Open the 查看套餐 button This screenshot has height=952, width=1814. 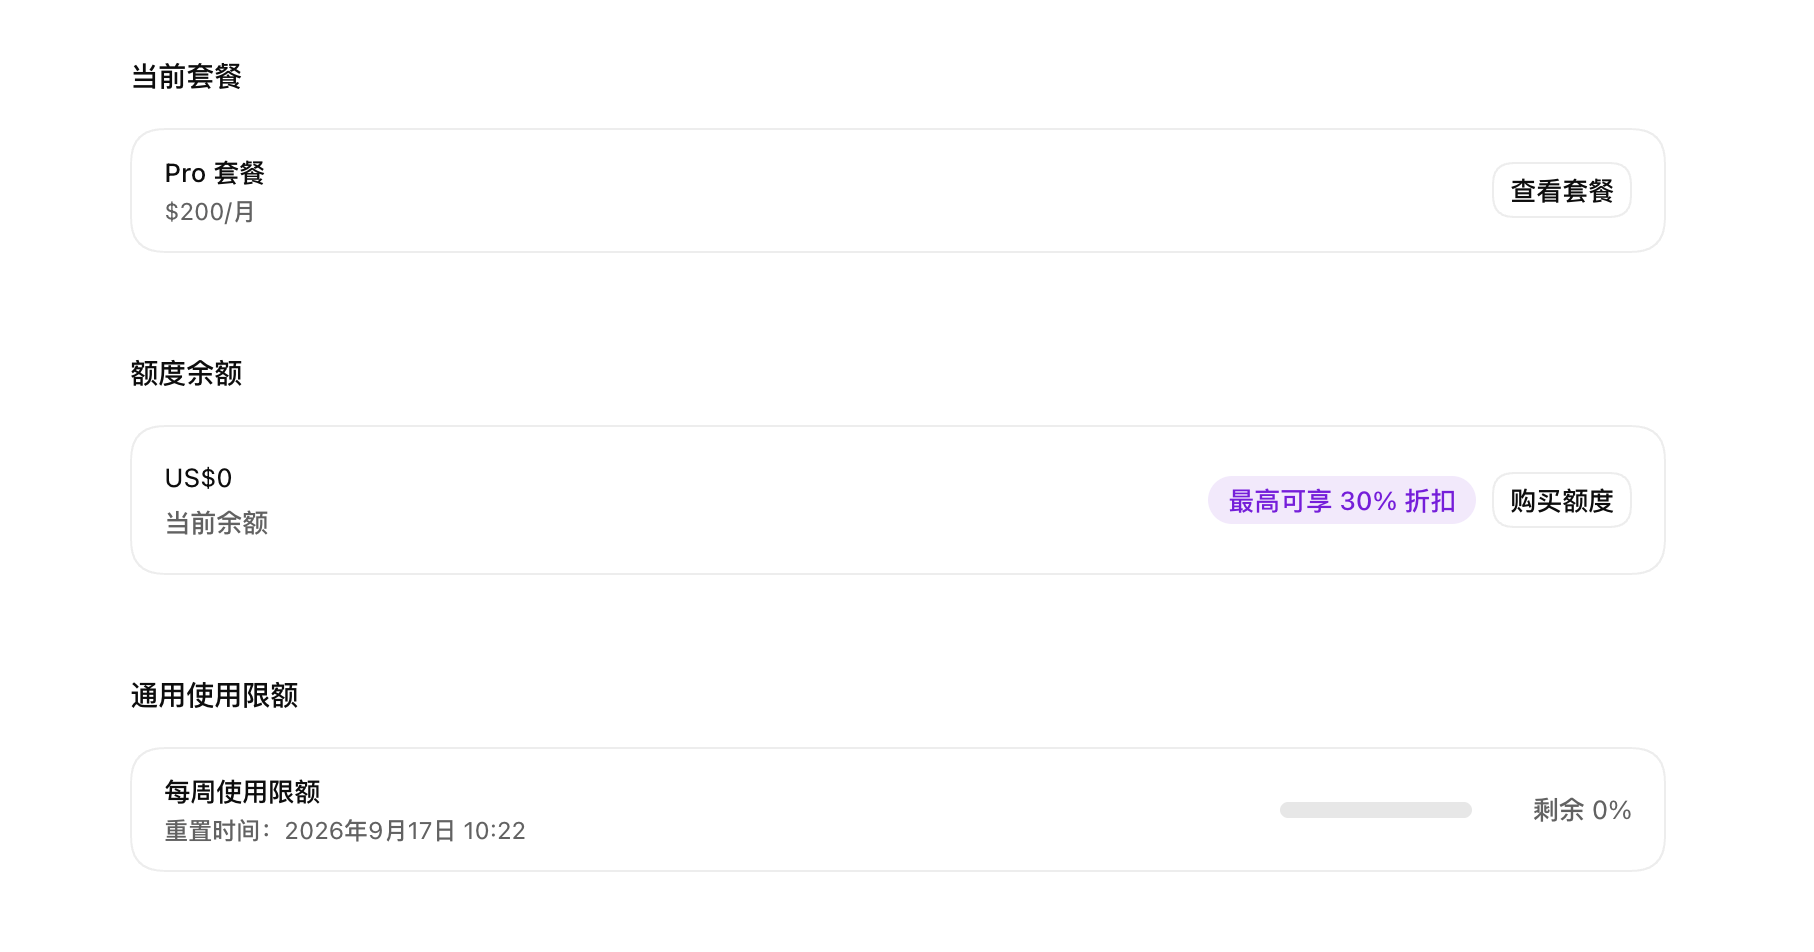[x=1561, y=190]
